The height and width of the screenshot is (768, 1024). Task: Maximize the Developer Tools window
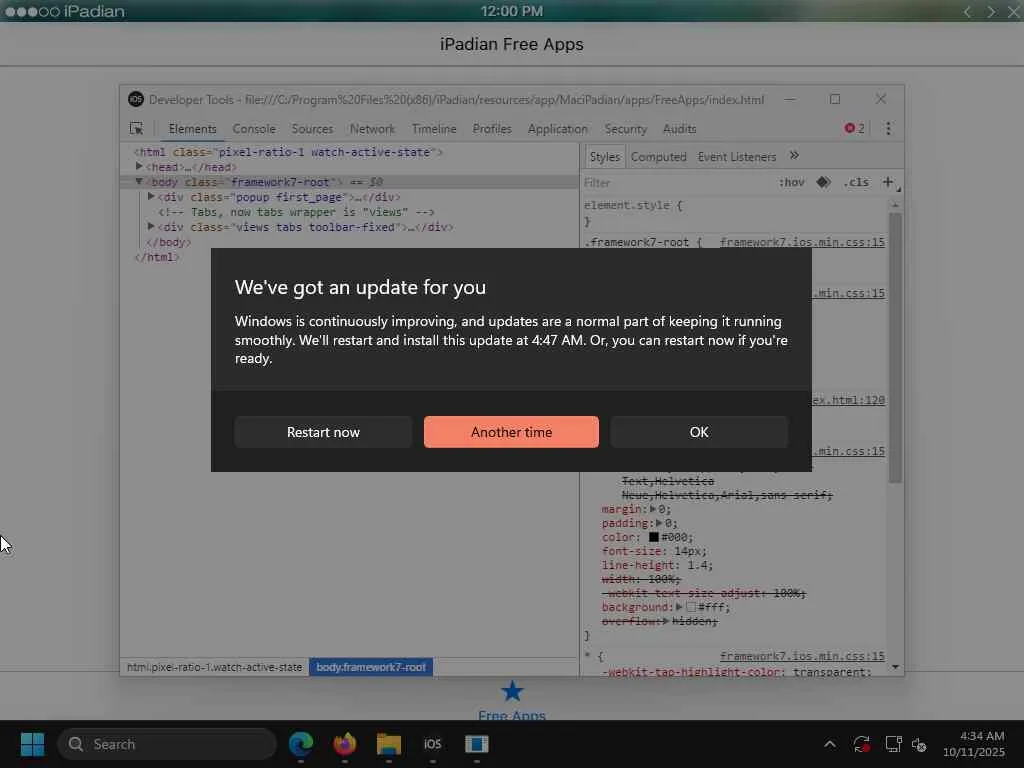pyautogui.click(x=835, y=99)
